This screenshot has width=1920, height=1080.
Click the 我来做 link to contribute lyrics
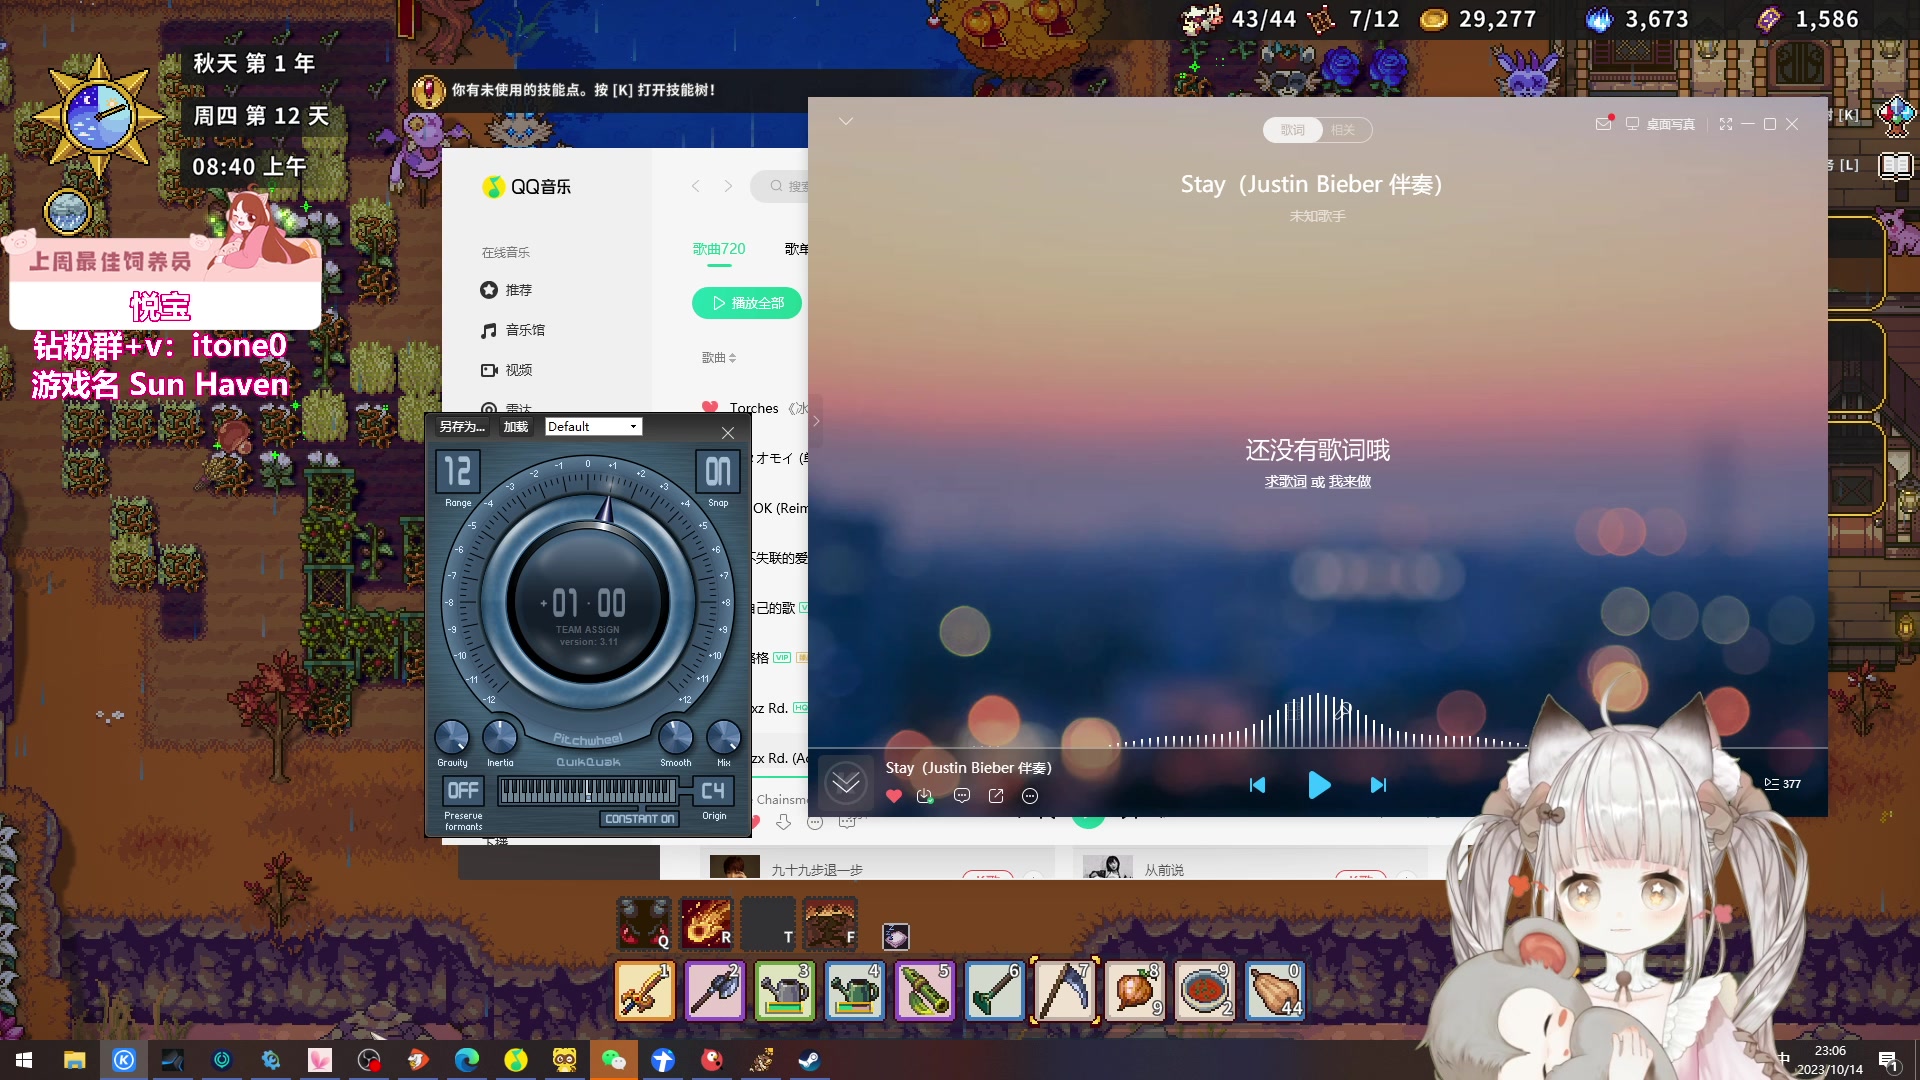coord(1350,481)
